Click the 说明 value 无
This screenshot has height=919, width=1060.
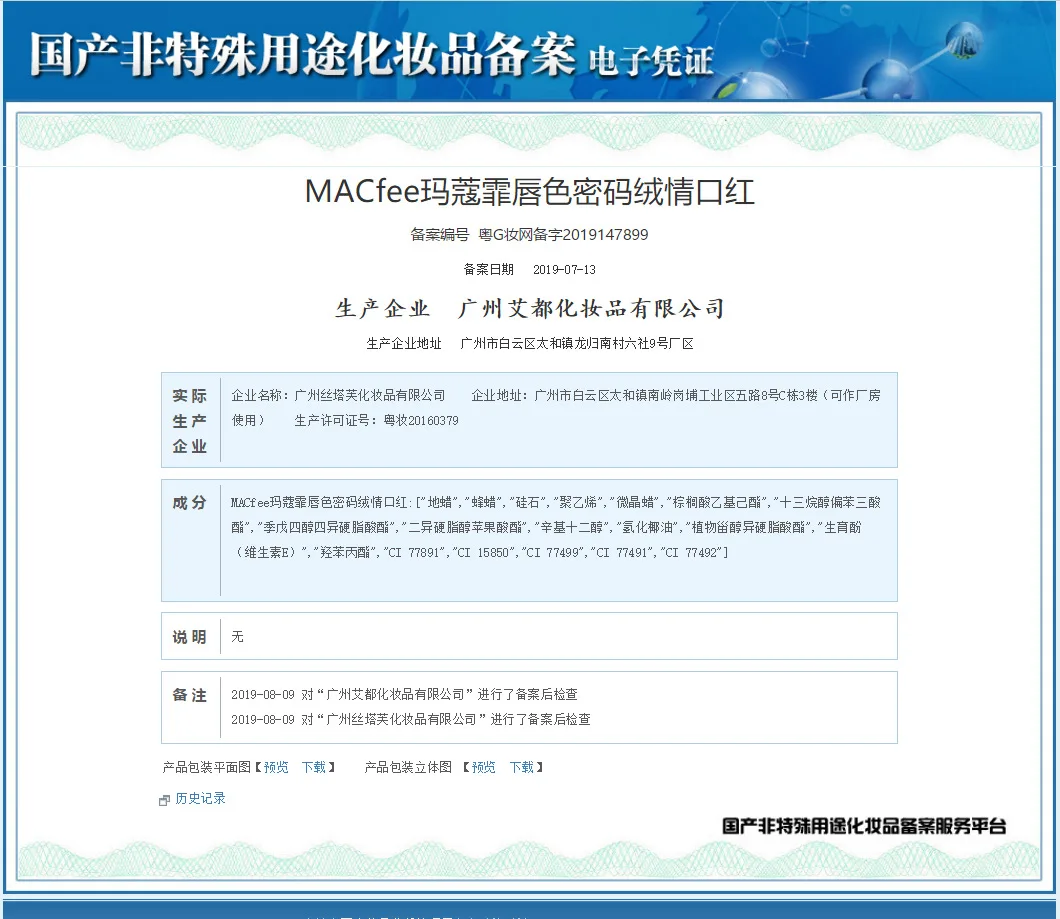click(237, 636)
